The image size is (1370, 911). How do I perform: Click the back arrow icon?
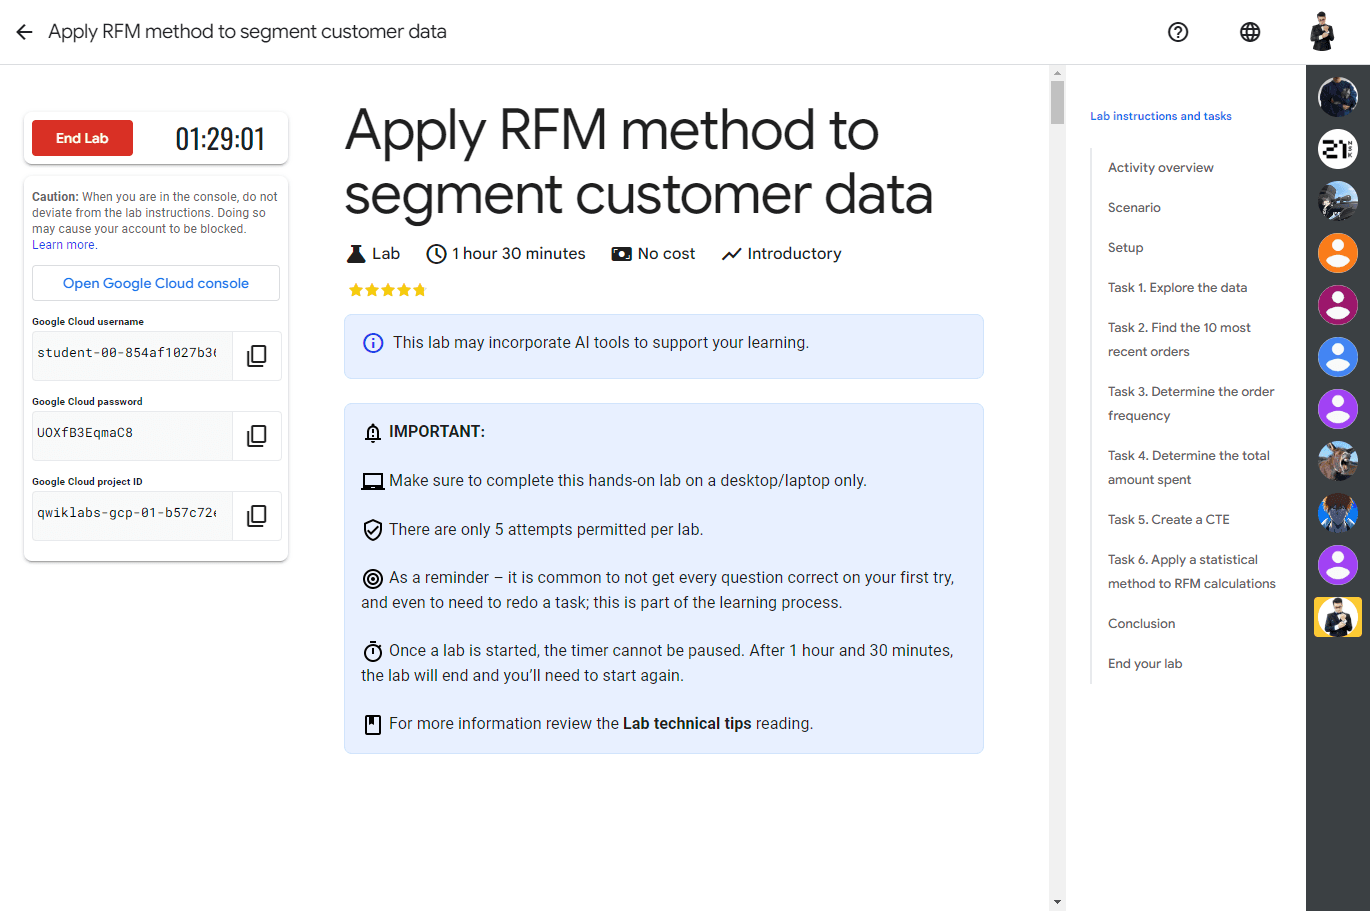(x=24, y=32)
